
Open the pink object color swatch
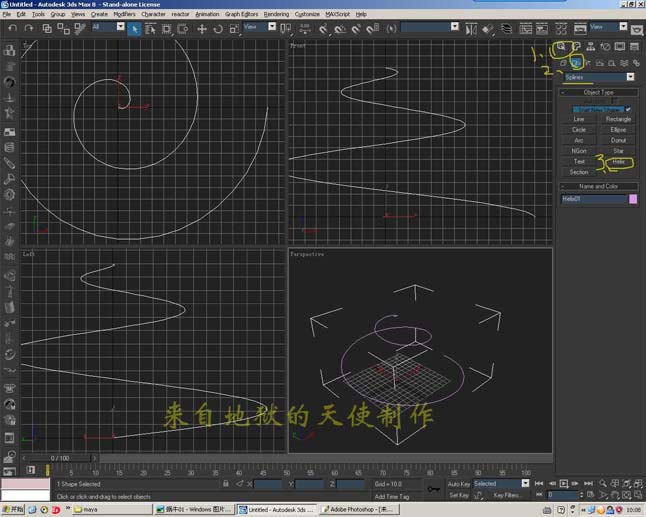[x=633, y=199]
